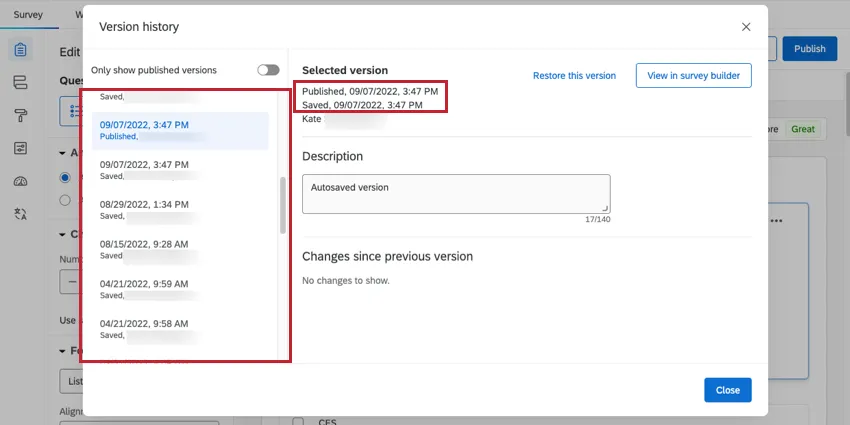The image size is (850, 425).
Task: Click into the Description text box
Action: pyautogui.click(x=455, y=193)
